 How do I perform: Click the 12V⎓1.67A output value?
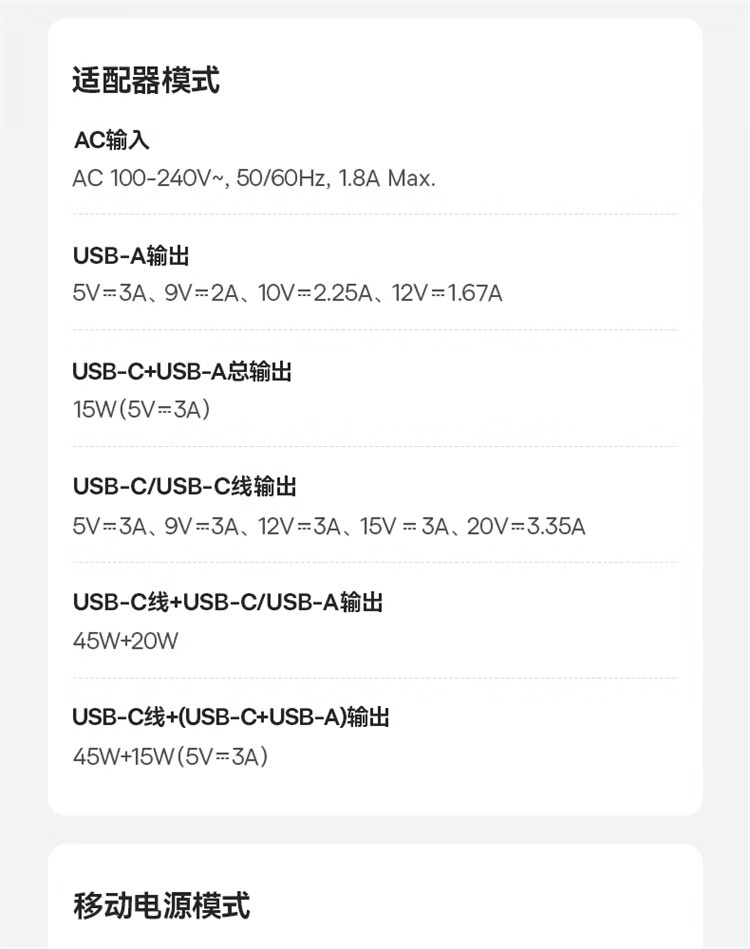coord(447,294)
